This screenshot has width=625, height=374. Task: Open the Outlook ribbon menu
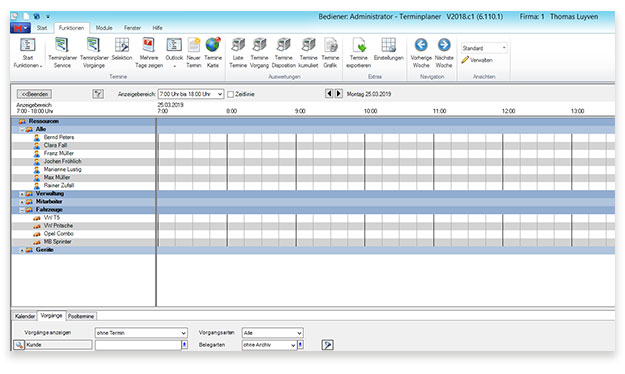pyautogui.click(x=174, y=53)
